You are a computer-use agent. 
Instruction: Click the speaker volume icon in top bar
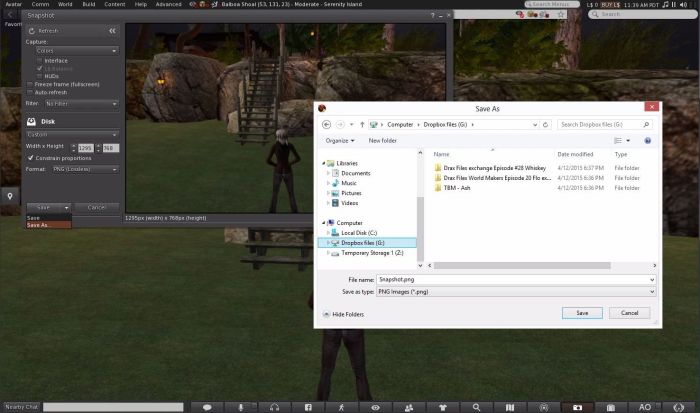[683, 4]
